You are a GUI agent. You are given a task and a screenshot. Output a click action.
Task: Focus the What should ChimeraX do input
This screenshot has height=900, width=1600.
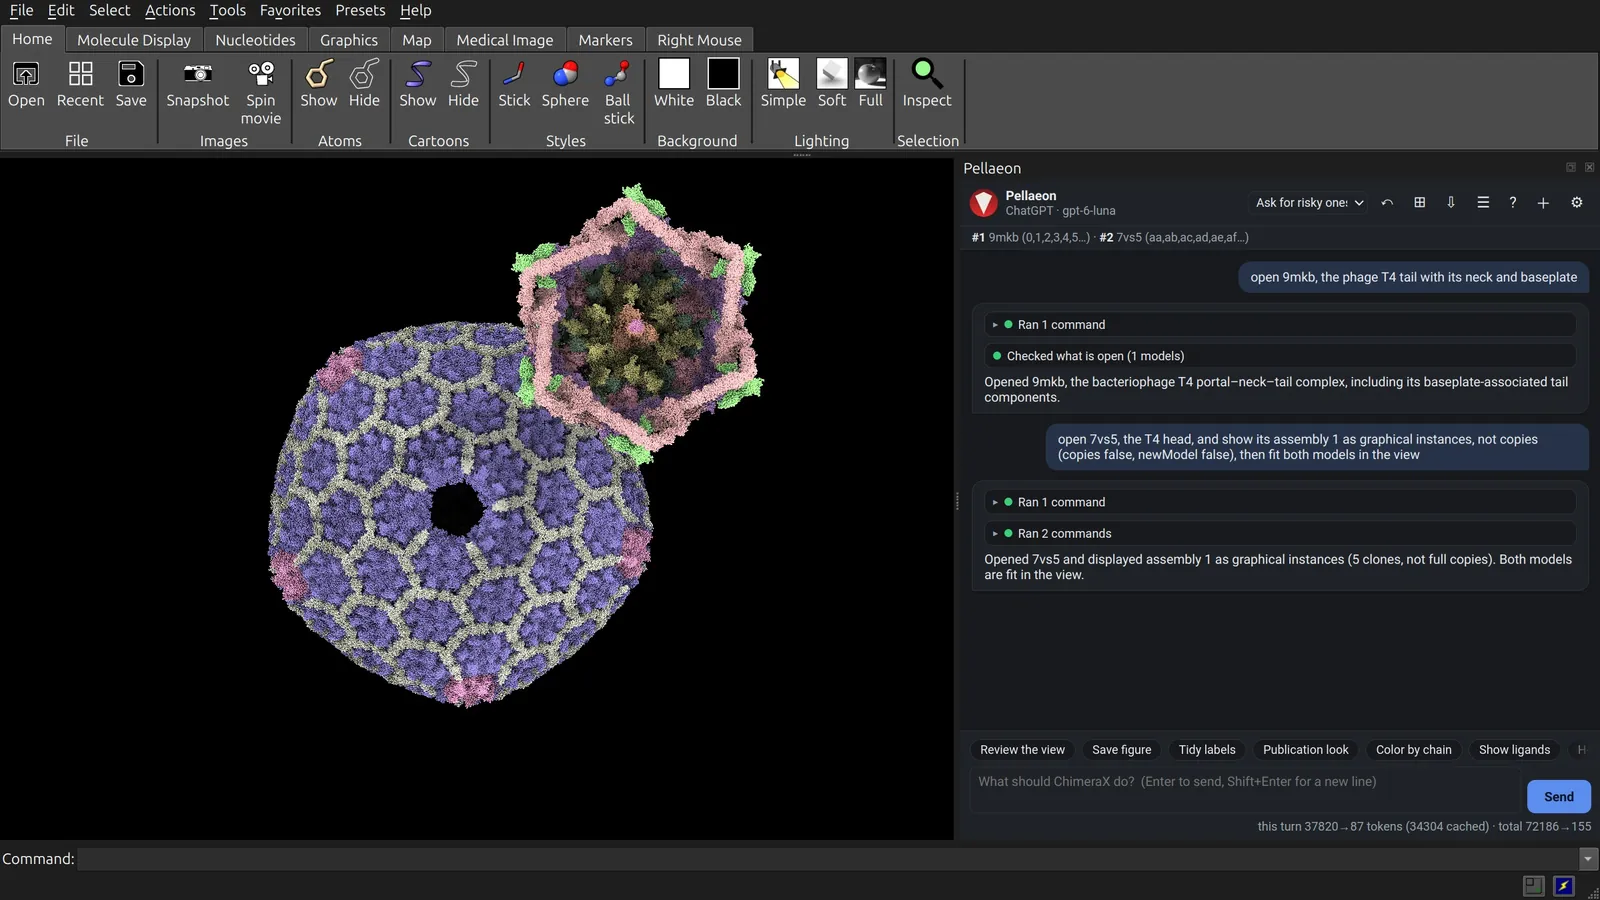click(1245, 791)
